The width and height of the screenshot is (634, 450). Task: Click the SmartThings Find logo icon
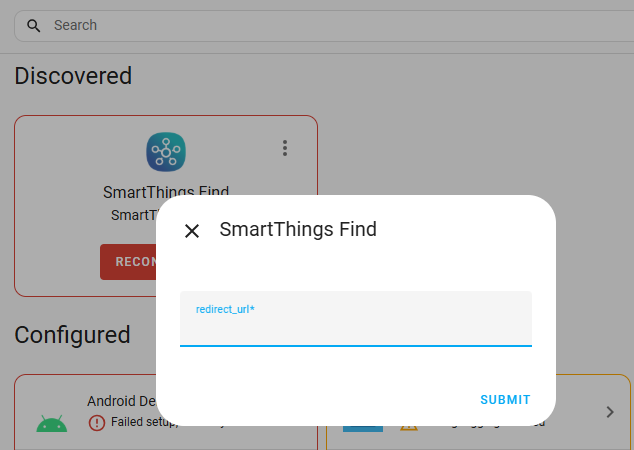pyautogui.click(x=166, y=152)
